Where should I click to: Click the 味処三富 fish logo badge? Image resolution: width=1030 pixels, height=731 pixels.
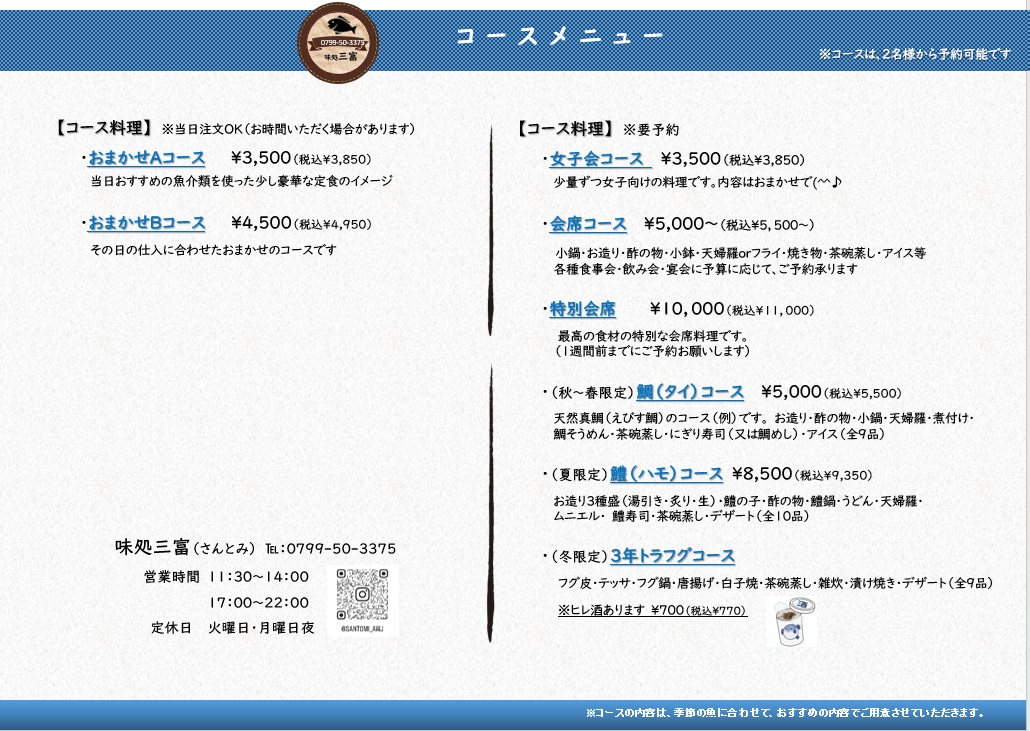coord(338,43)
